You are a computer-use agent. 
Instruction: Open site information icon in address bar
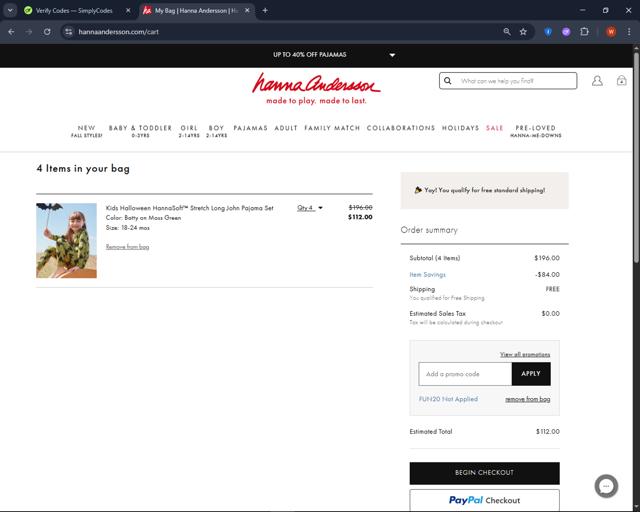pyautogui.click(x=69, y=32)
